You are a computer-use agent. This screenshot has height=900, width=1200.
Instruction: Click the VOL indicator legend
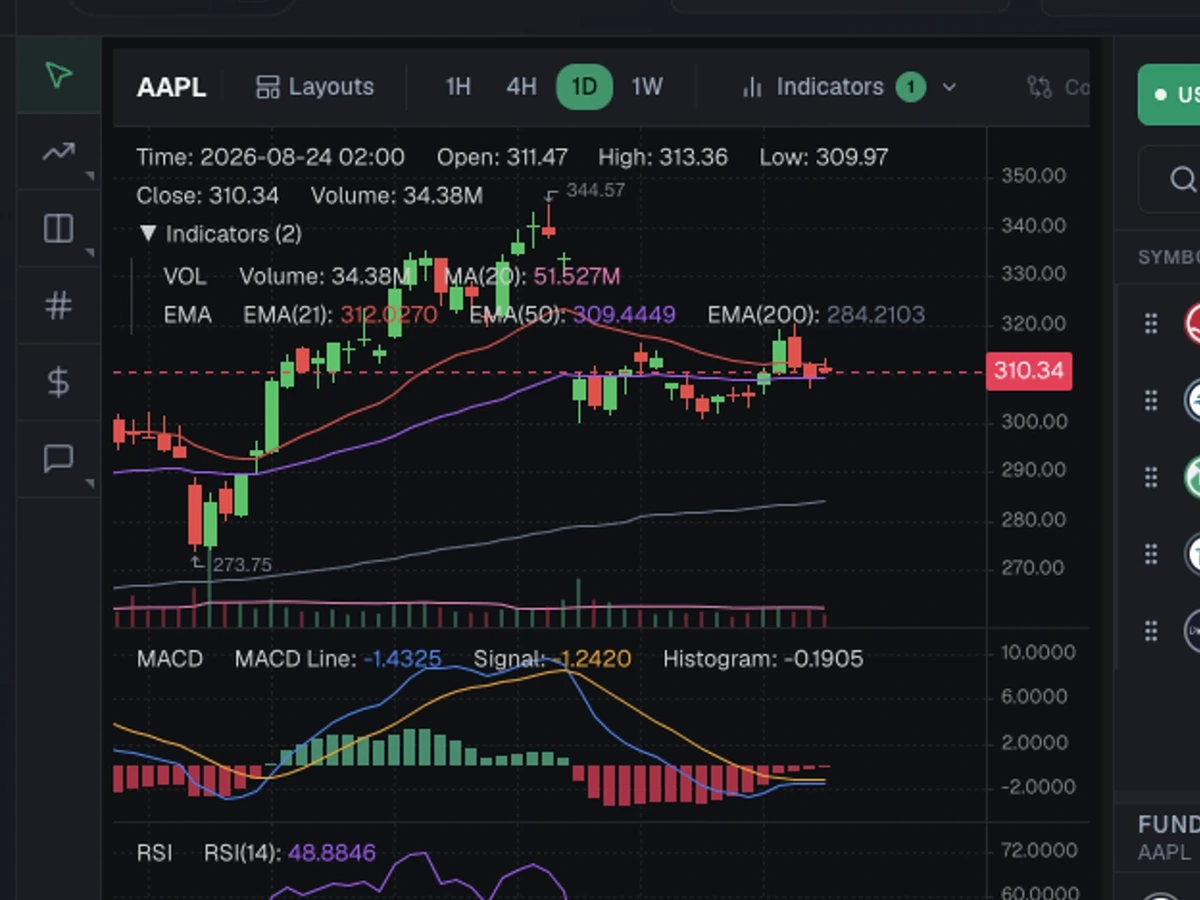point(185,277)
